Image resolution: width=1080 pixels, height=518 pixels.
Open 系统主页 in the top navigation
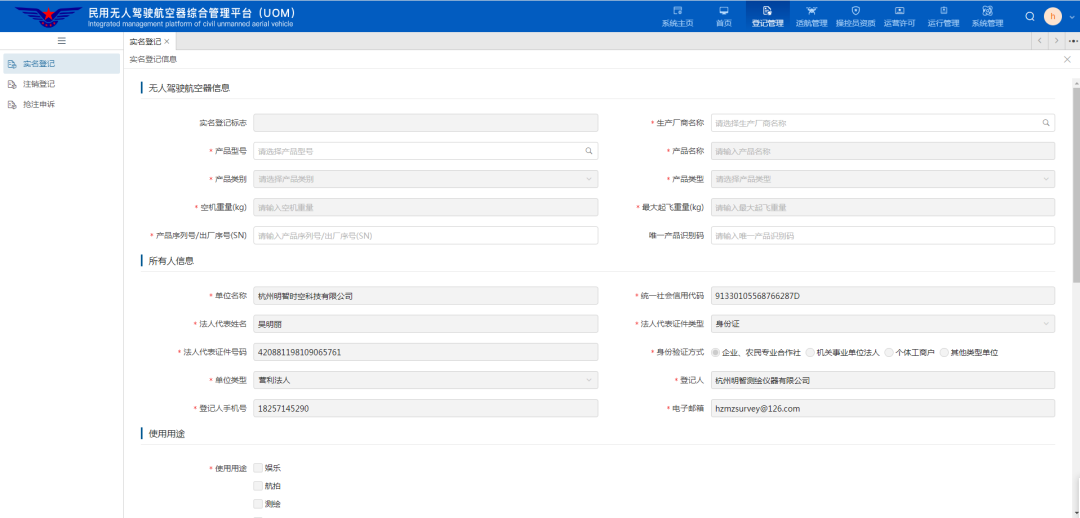677,16
